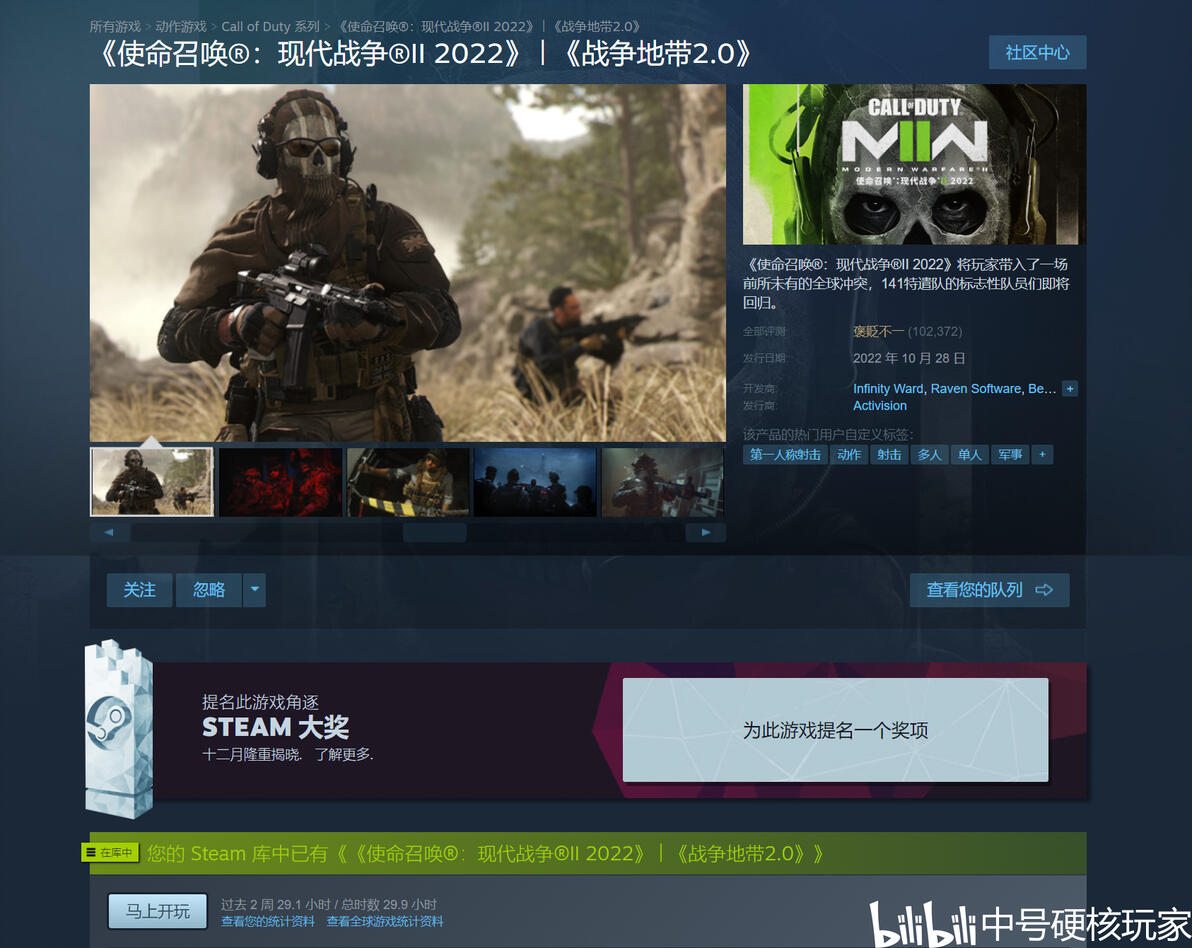This screenshot has width=1192, height=948.
Task: Open 查看您的统计资料 stats link
Action: (x=268, y=921)
